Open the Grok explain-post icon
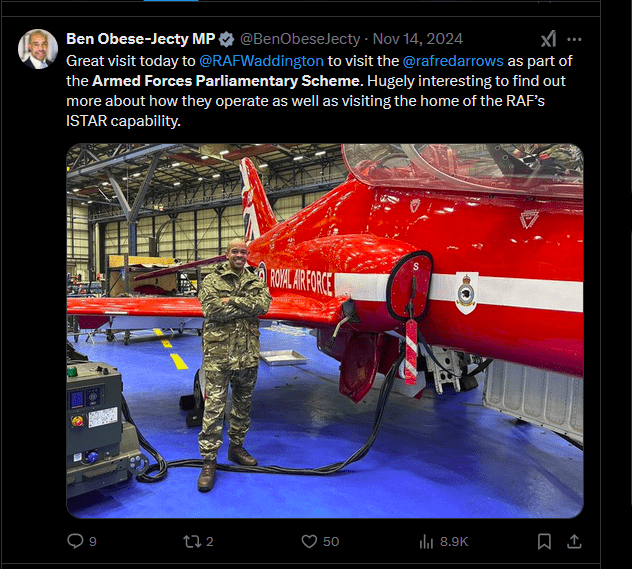The width and height of the screenshot is (632, 569). (549, 39)
